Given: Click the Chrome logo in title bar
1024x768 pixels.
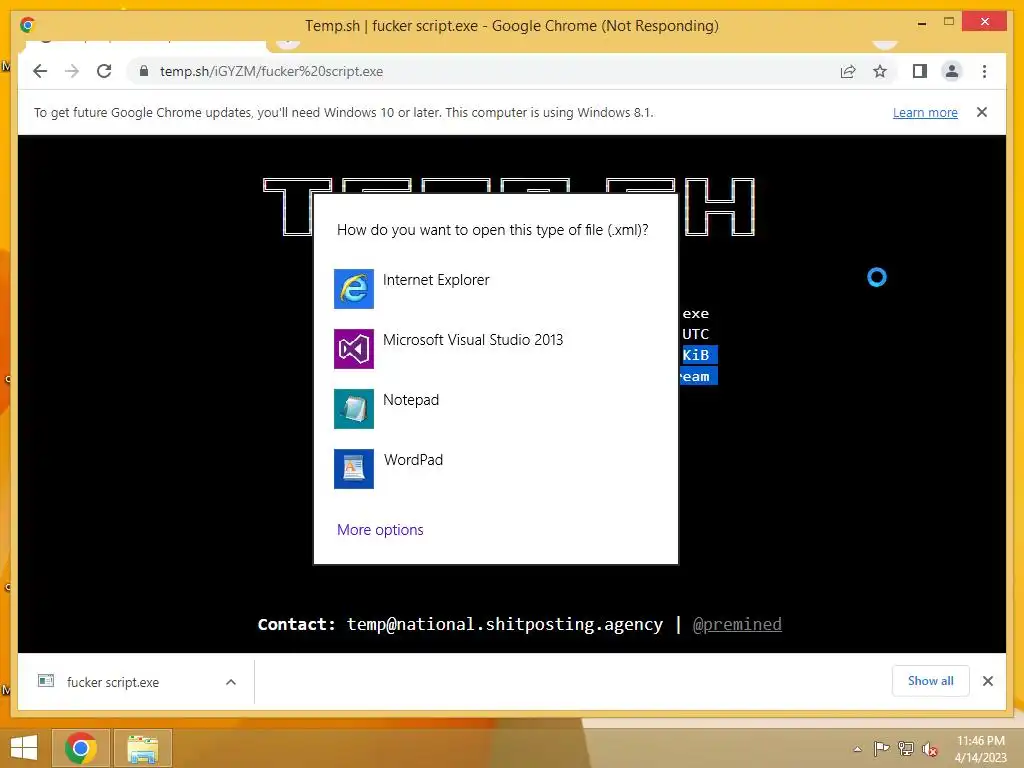Looking at the screenshot, I should 27,25.
